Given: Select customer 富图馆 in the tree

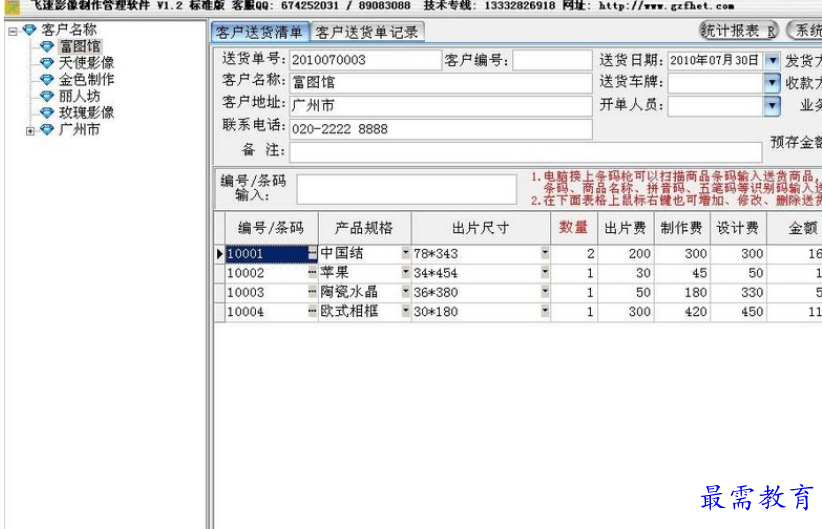Looking at the screenshot, I should (80, 46).
